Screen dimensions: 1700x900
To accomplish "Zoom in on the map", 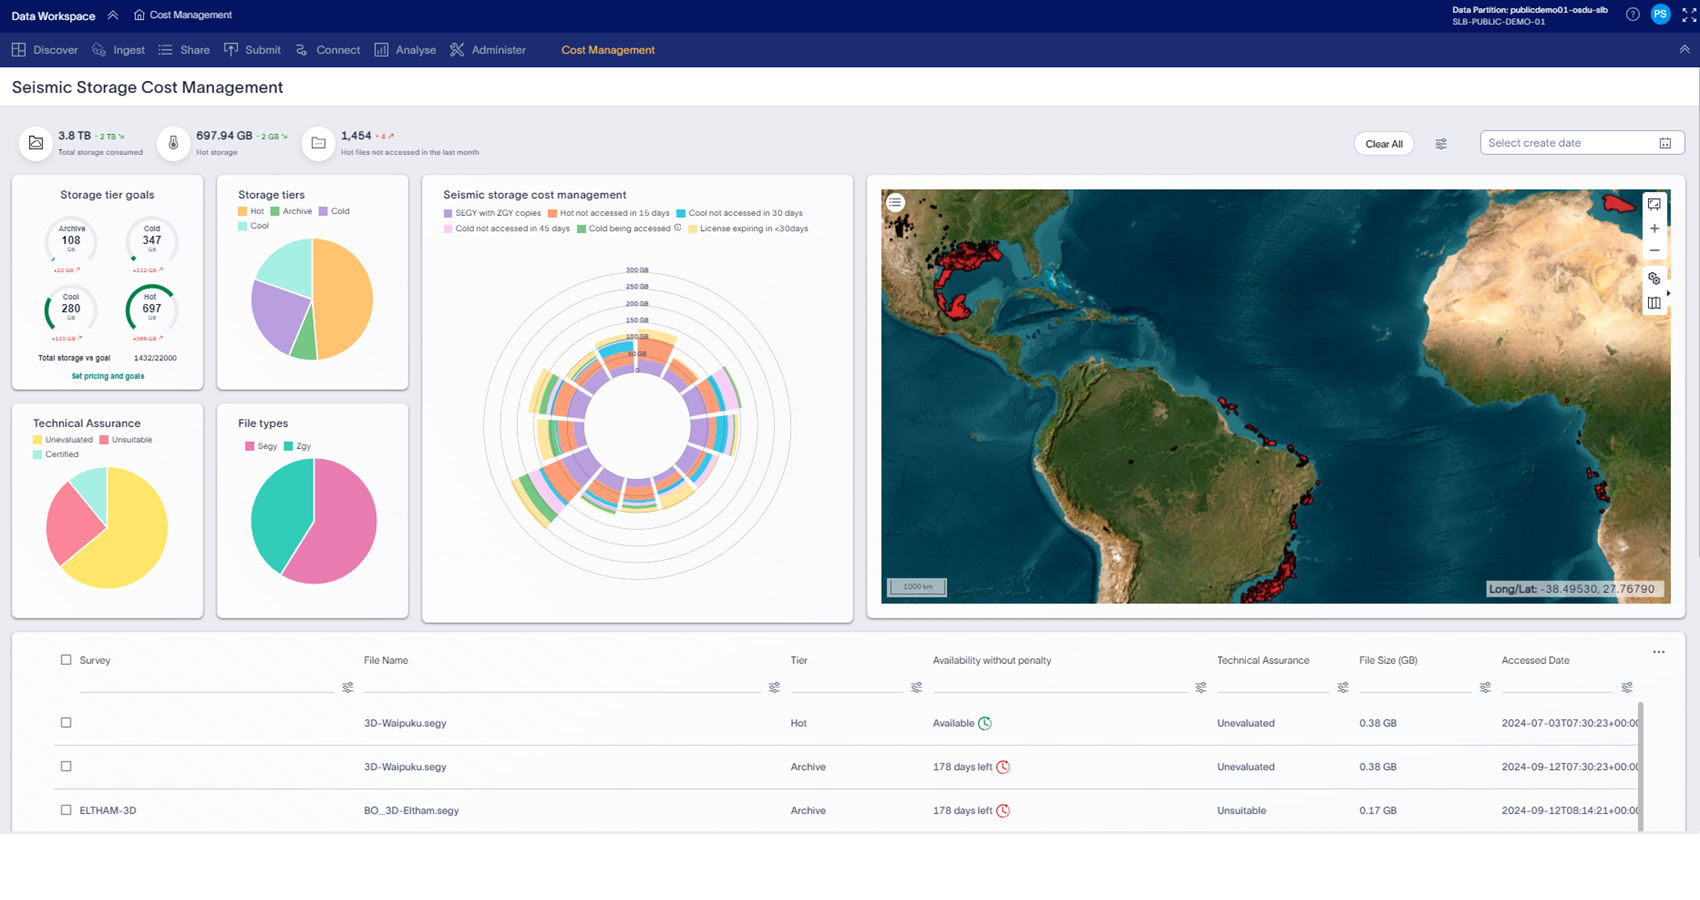I will [x=1654, y=229].
